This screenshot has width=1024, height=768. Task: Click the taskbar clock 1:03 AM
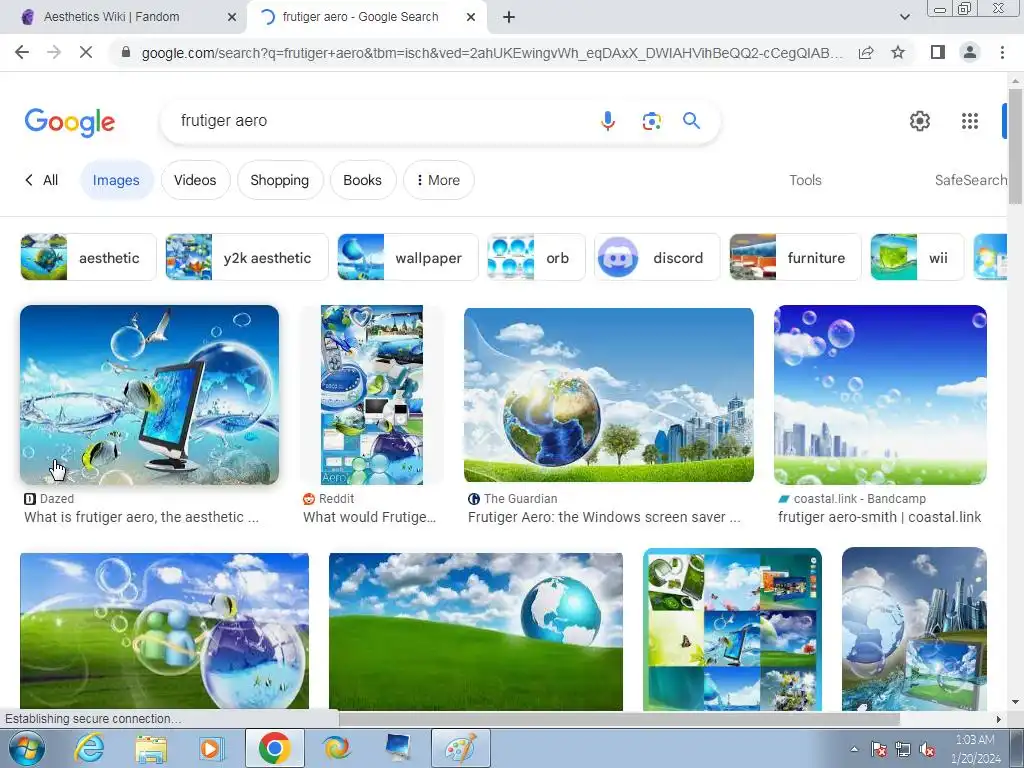click(x=975, y=740)
